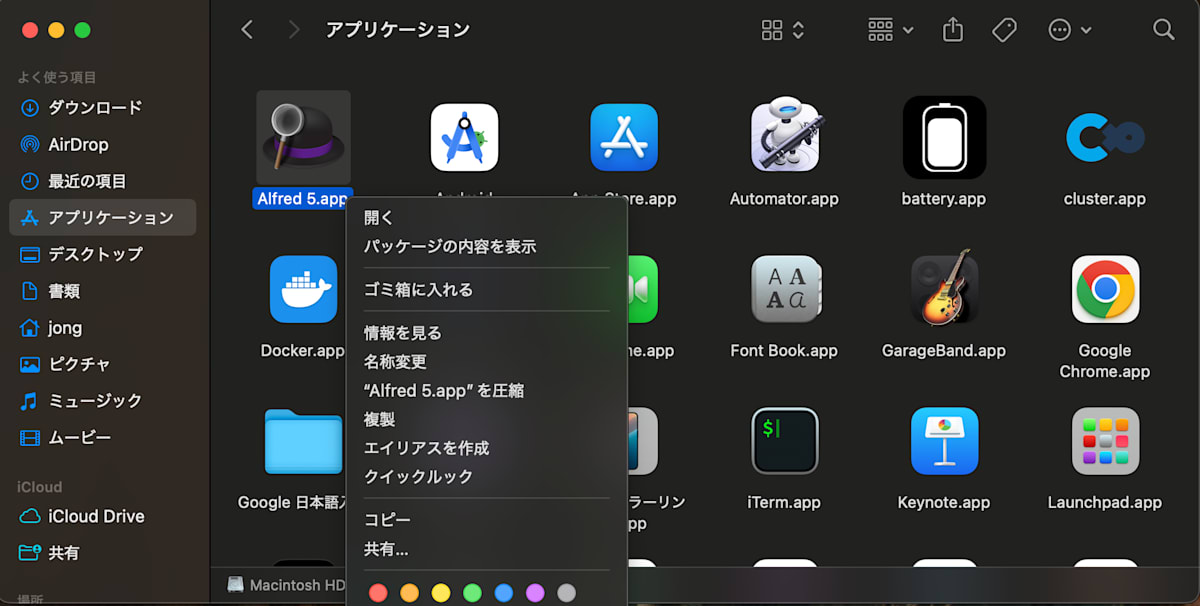Open ミュージック in the sidebar
The height and width of the screenshot is (606, 1200).
click(103, 401)
